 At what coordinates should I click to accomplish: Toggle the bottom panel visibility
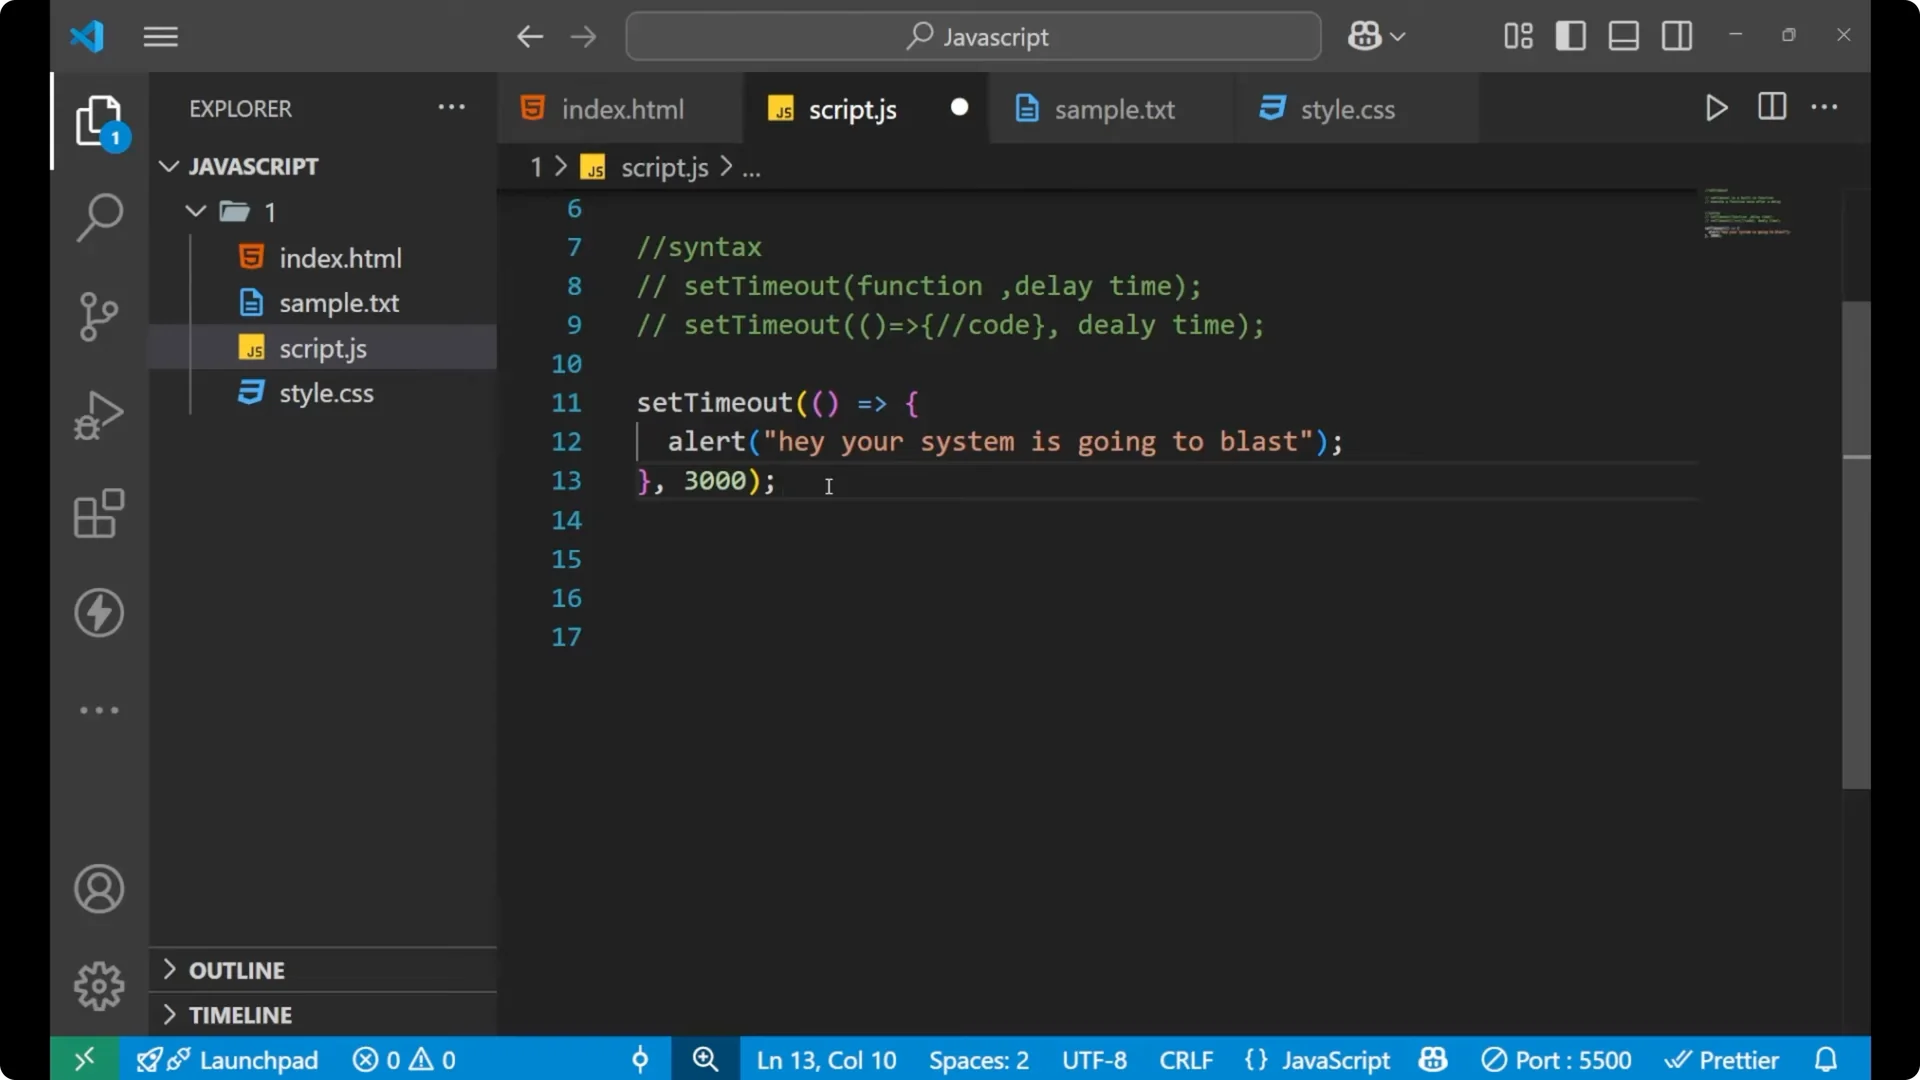pos(1622,35)
